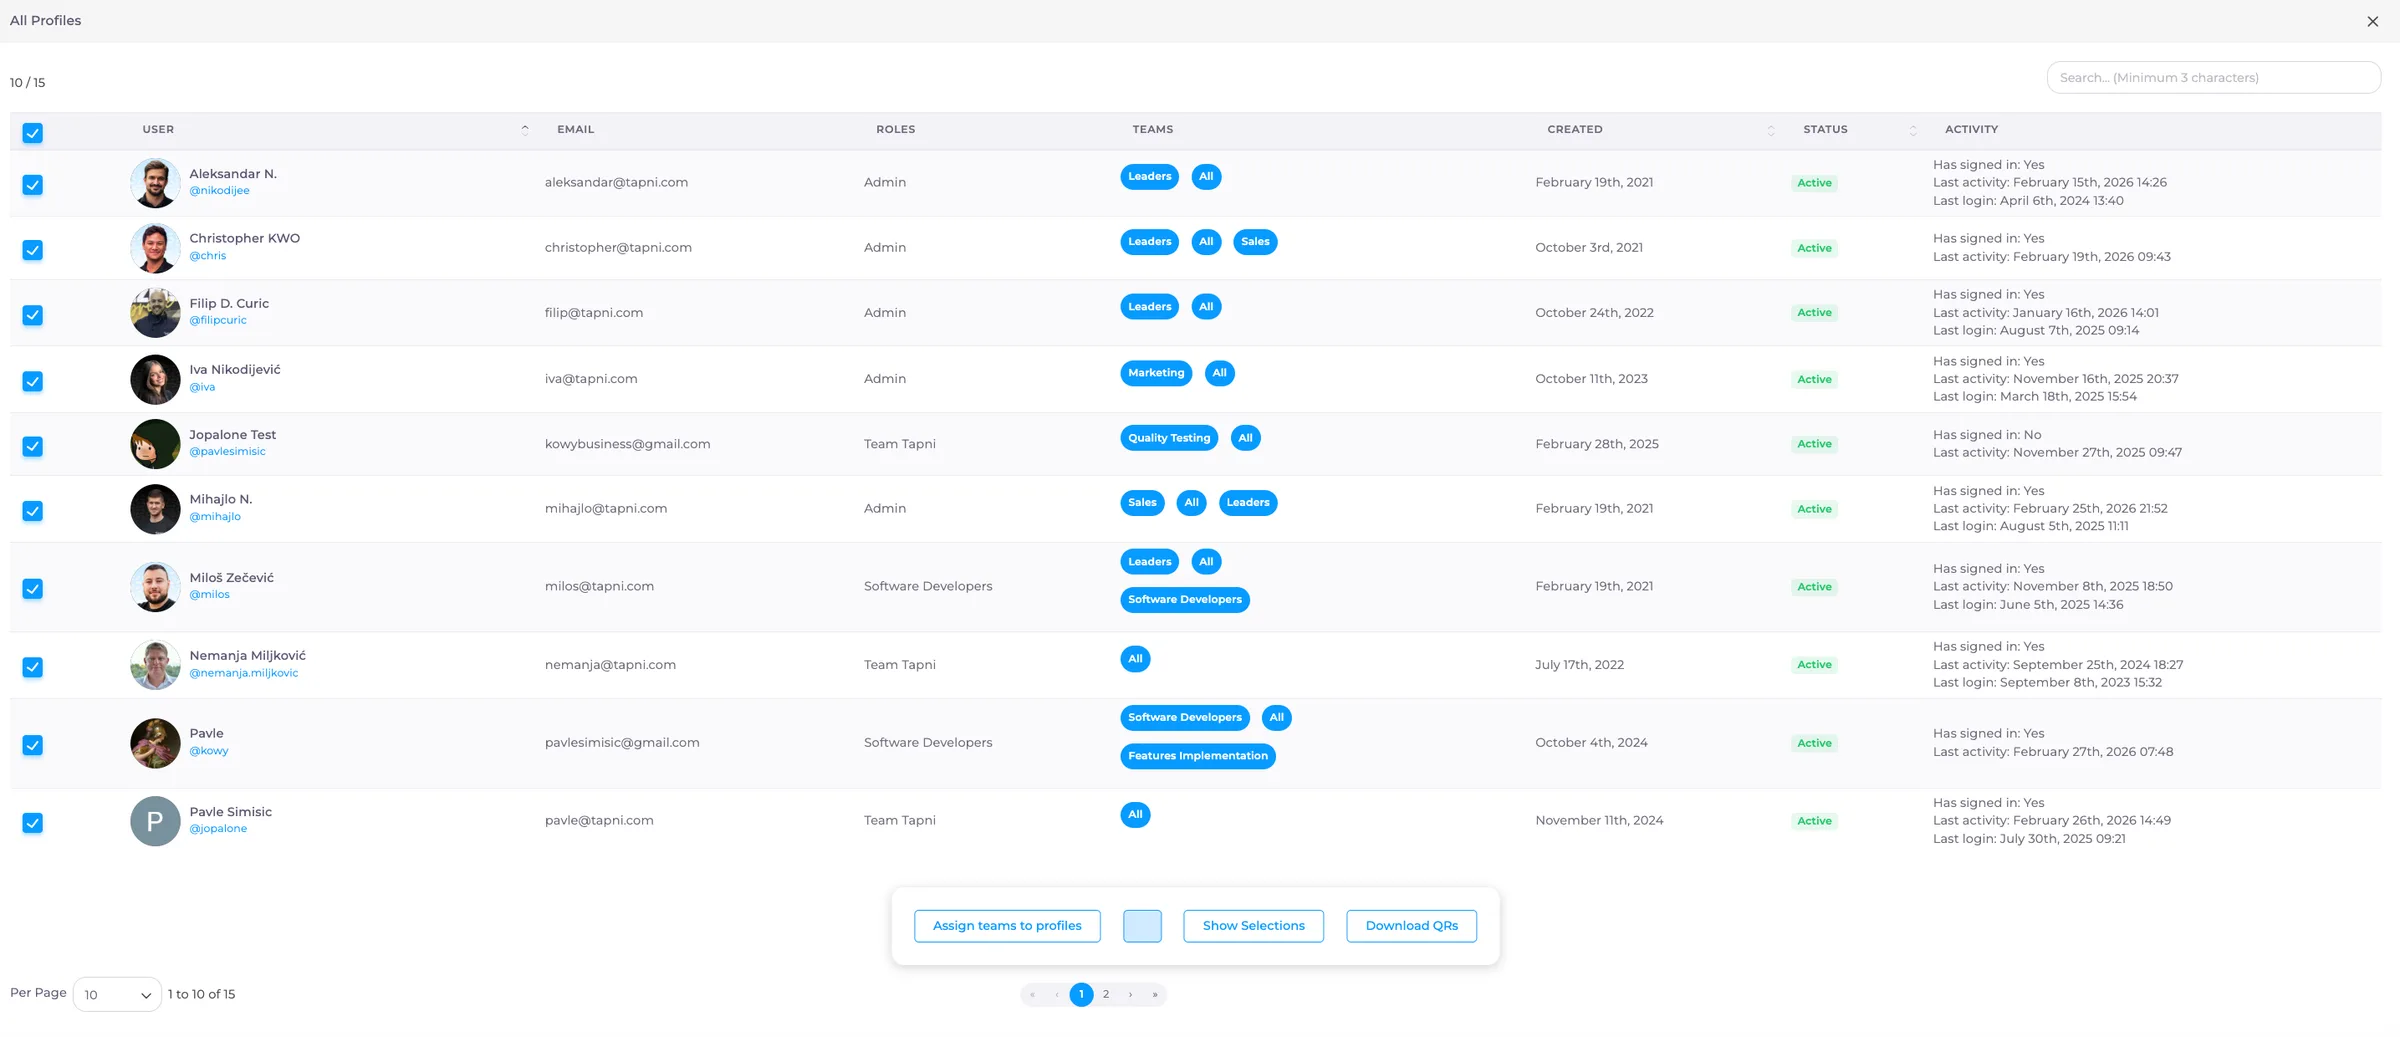Click Show Selections button
2400x1037 pixels.
coord(1253,926)
